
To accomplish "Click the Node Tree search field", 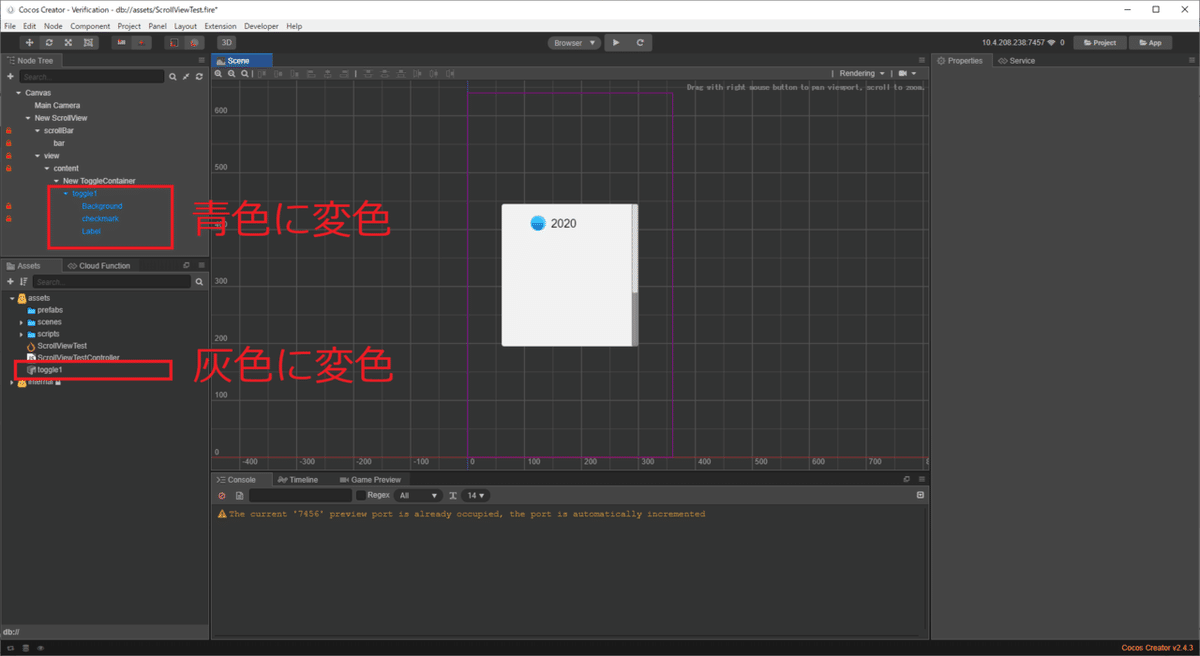I will 92,76.
